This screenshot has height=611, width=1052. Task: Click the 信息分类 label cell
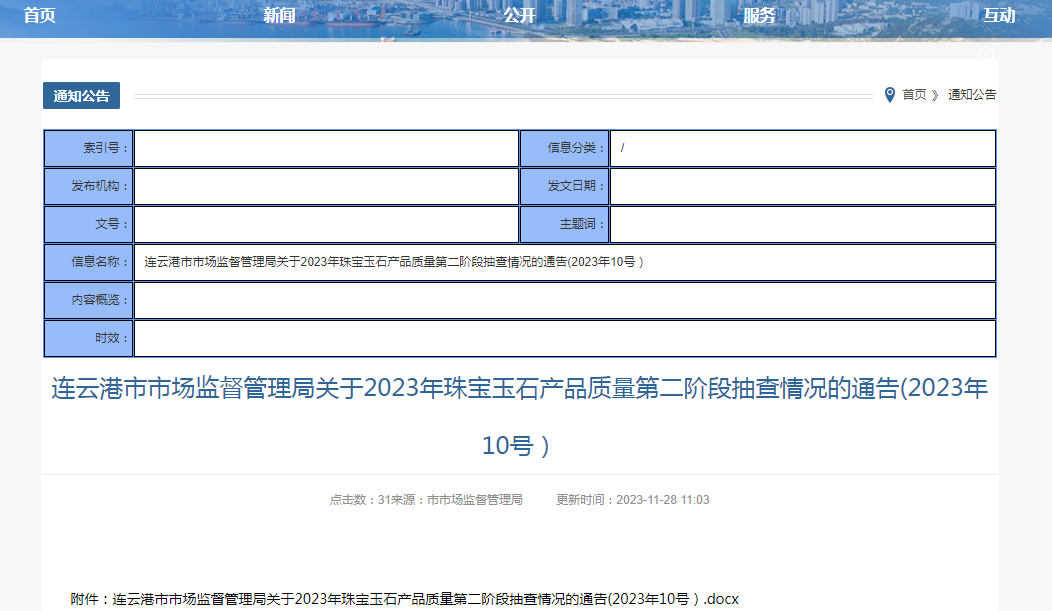pos(565,148)
